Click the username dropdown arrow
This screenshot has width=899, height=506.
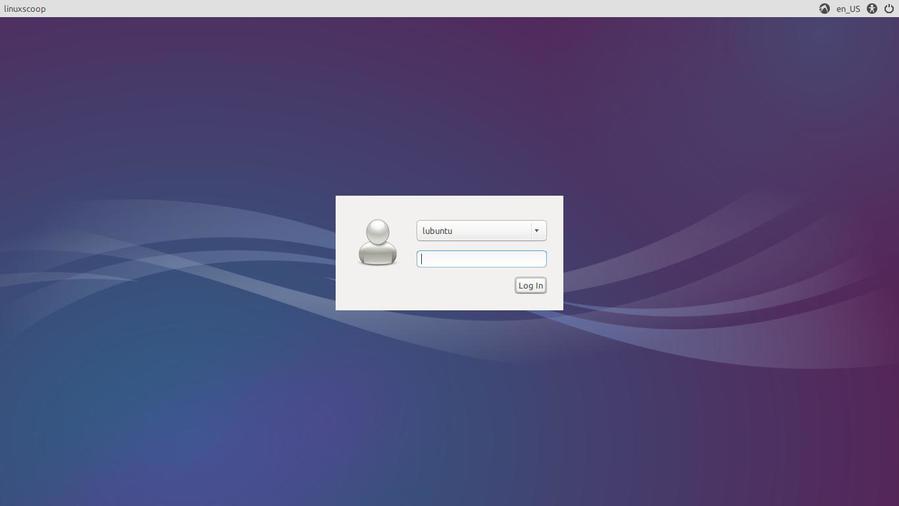coord(536,231)
